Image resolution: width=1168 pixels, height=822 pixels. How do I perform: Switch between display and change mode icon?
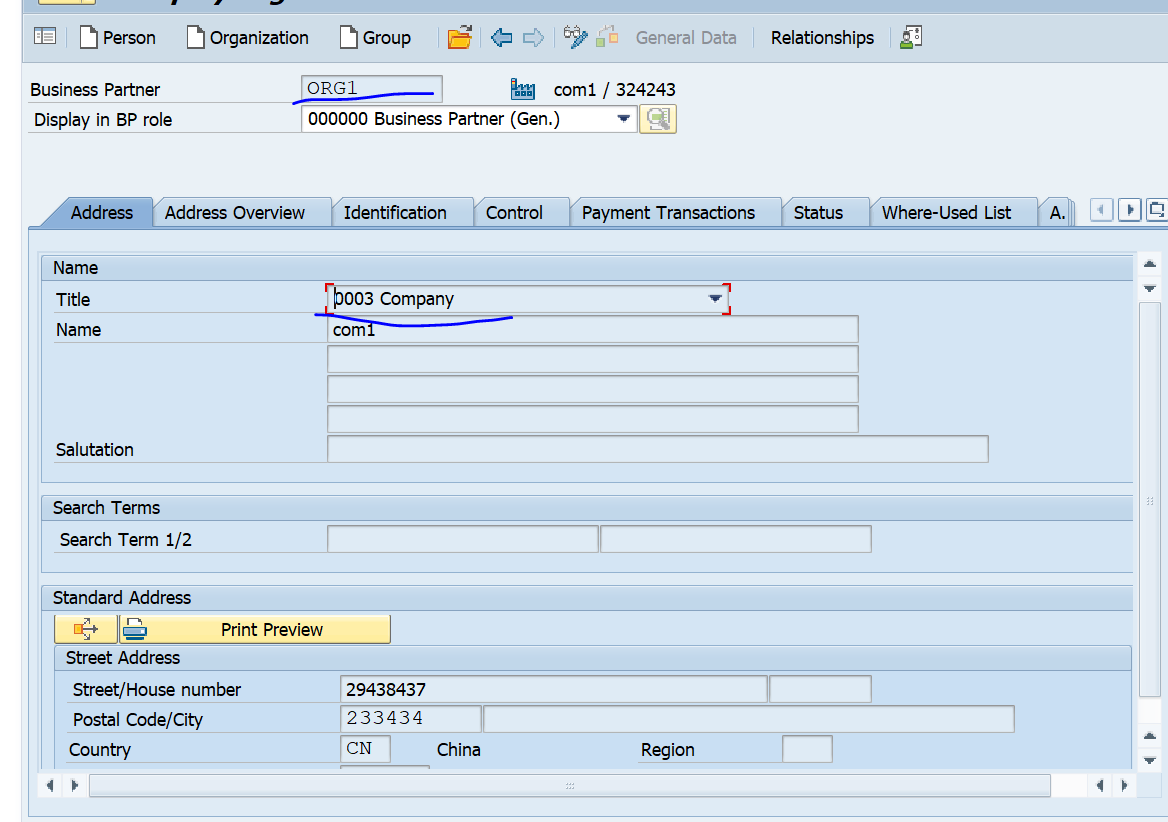[x=575, y=37]
